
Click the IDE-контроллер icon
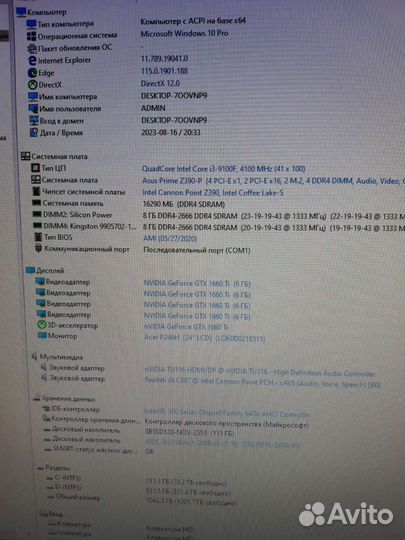pyautogui.click(x=45, y=409)
